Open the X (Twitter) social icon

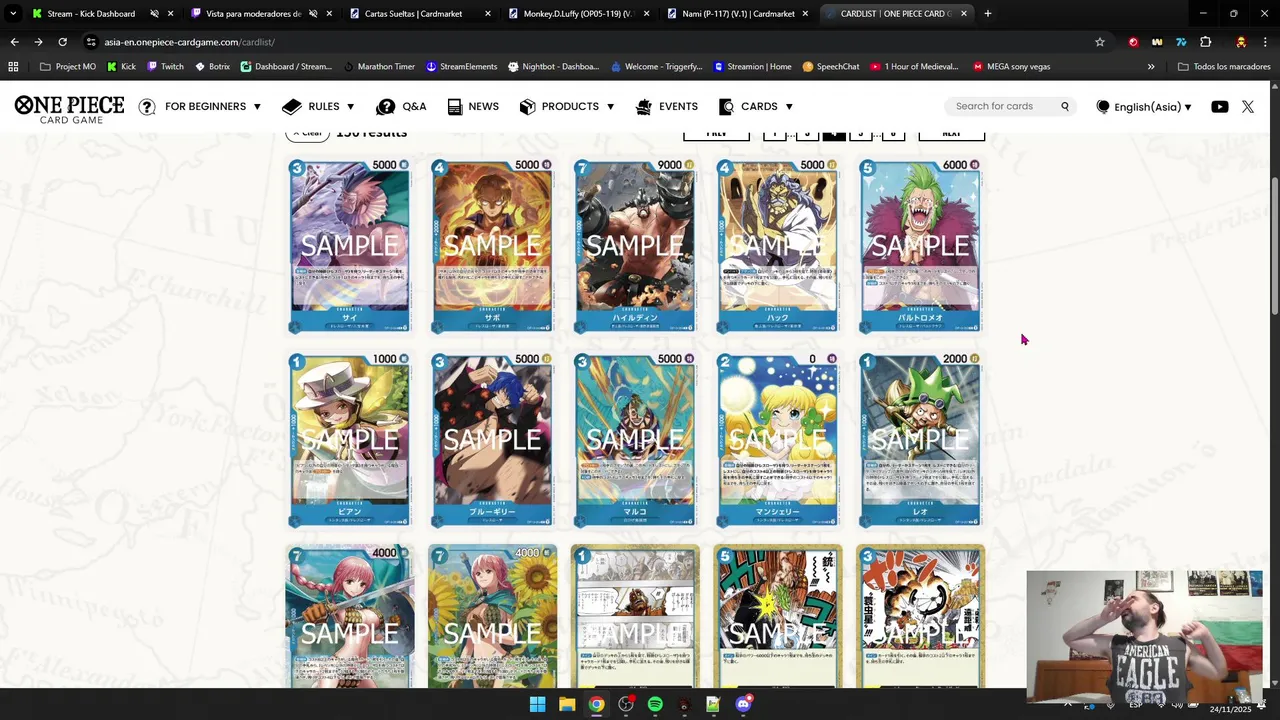(1248, 106)
